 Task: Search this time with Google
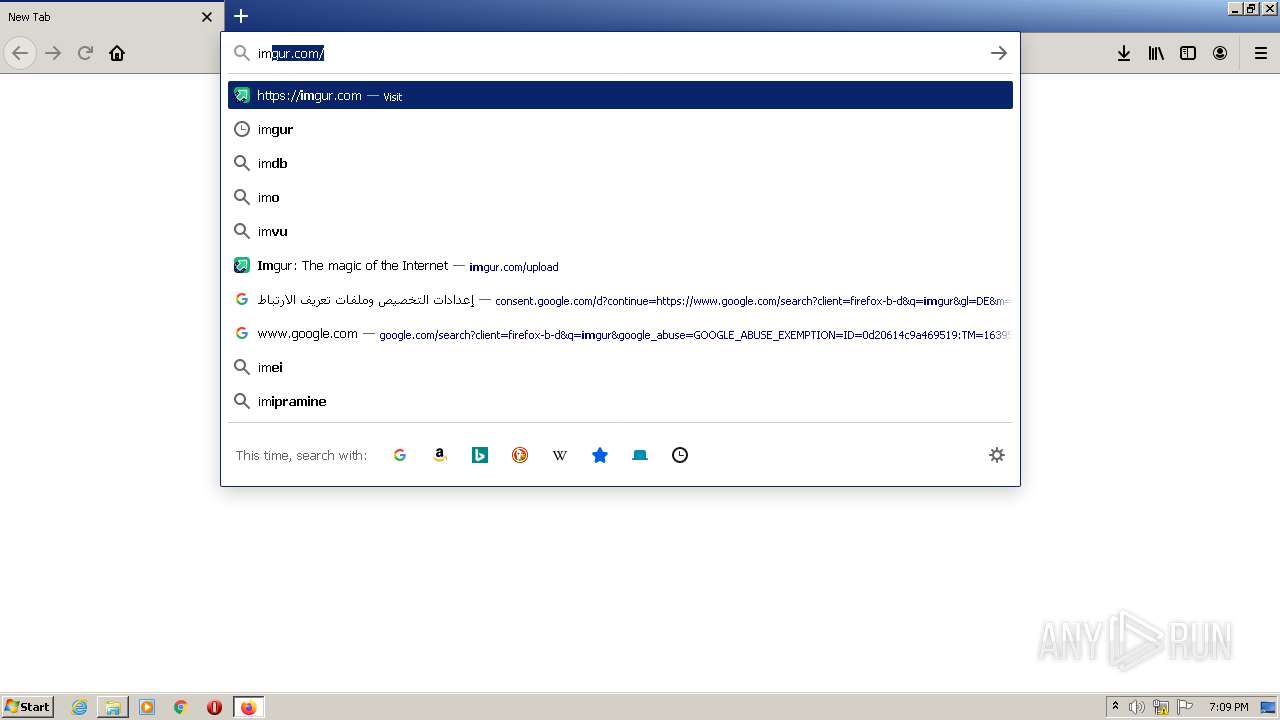pos(400,455)
